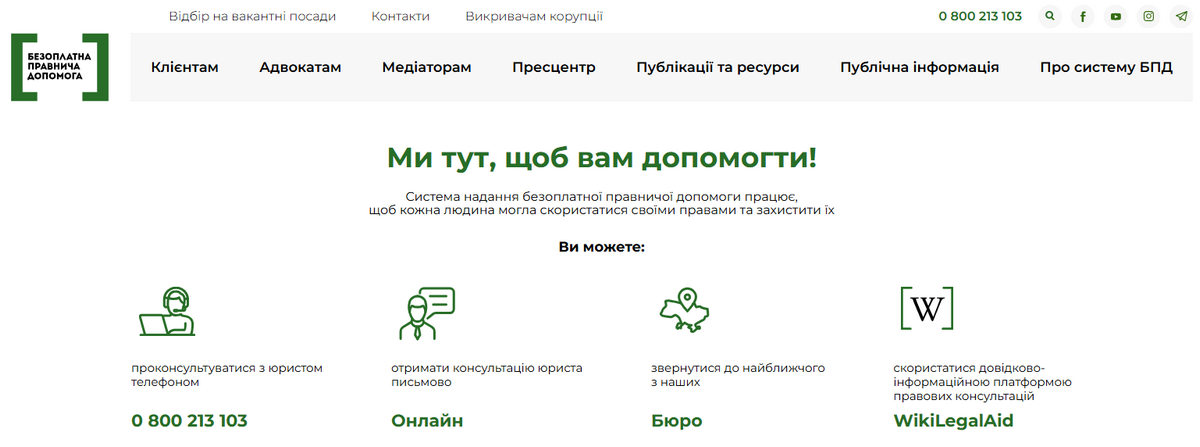The width and height of the screenshot is (1200, 447).
Task: Click text скористатися довідково-інформаційною платформою
Action: tap(982, 382)
